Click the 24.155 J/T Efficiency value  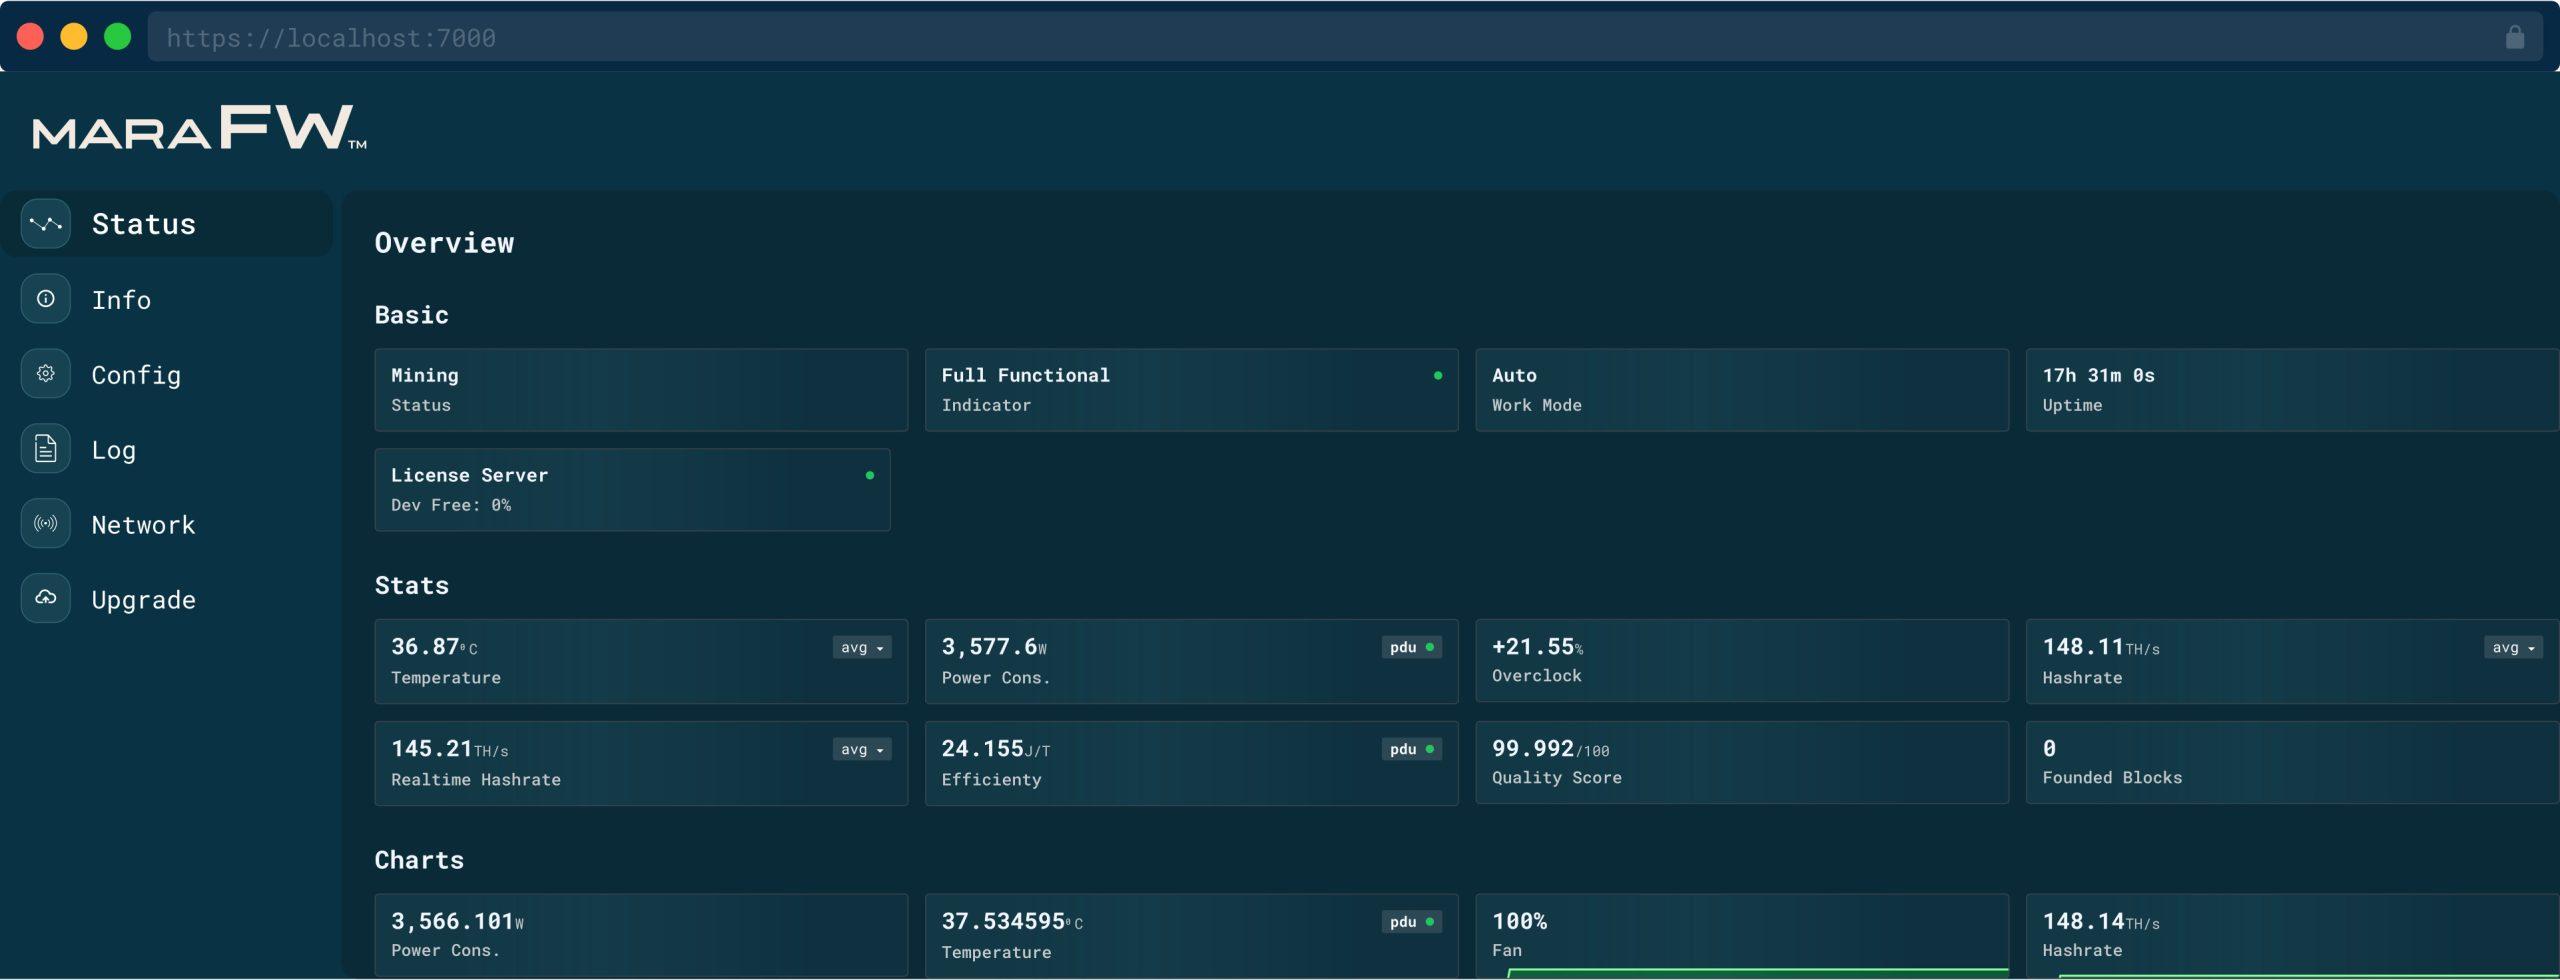pos(995,749)
